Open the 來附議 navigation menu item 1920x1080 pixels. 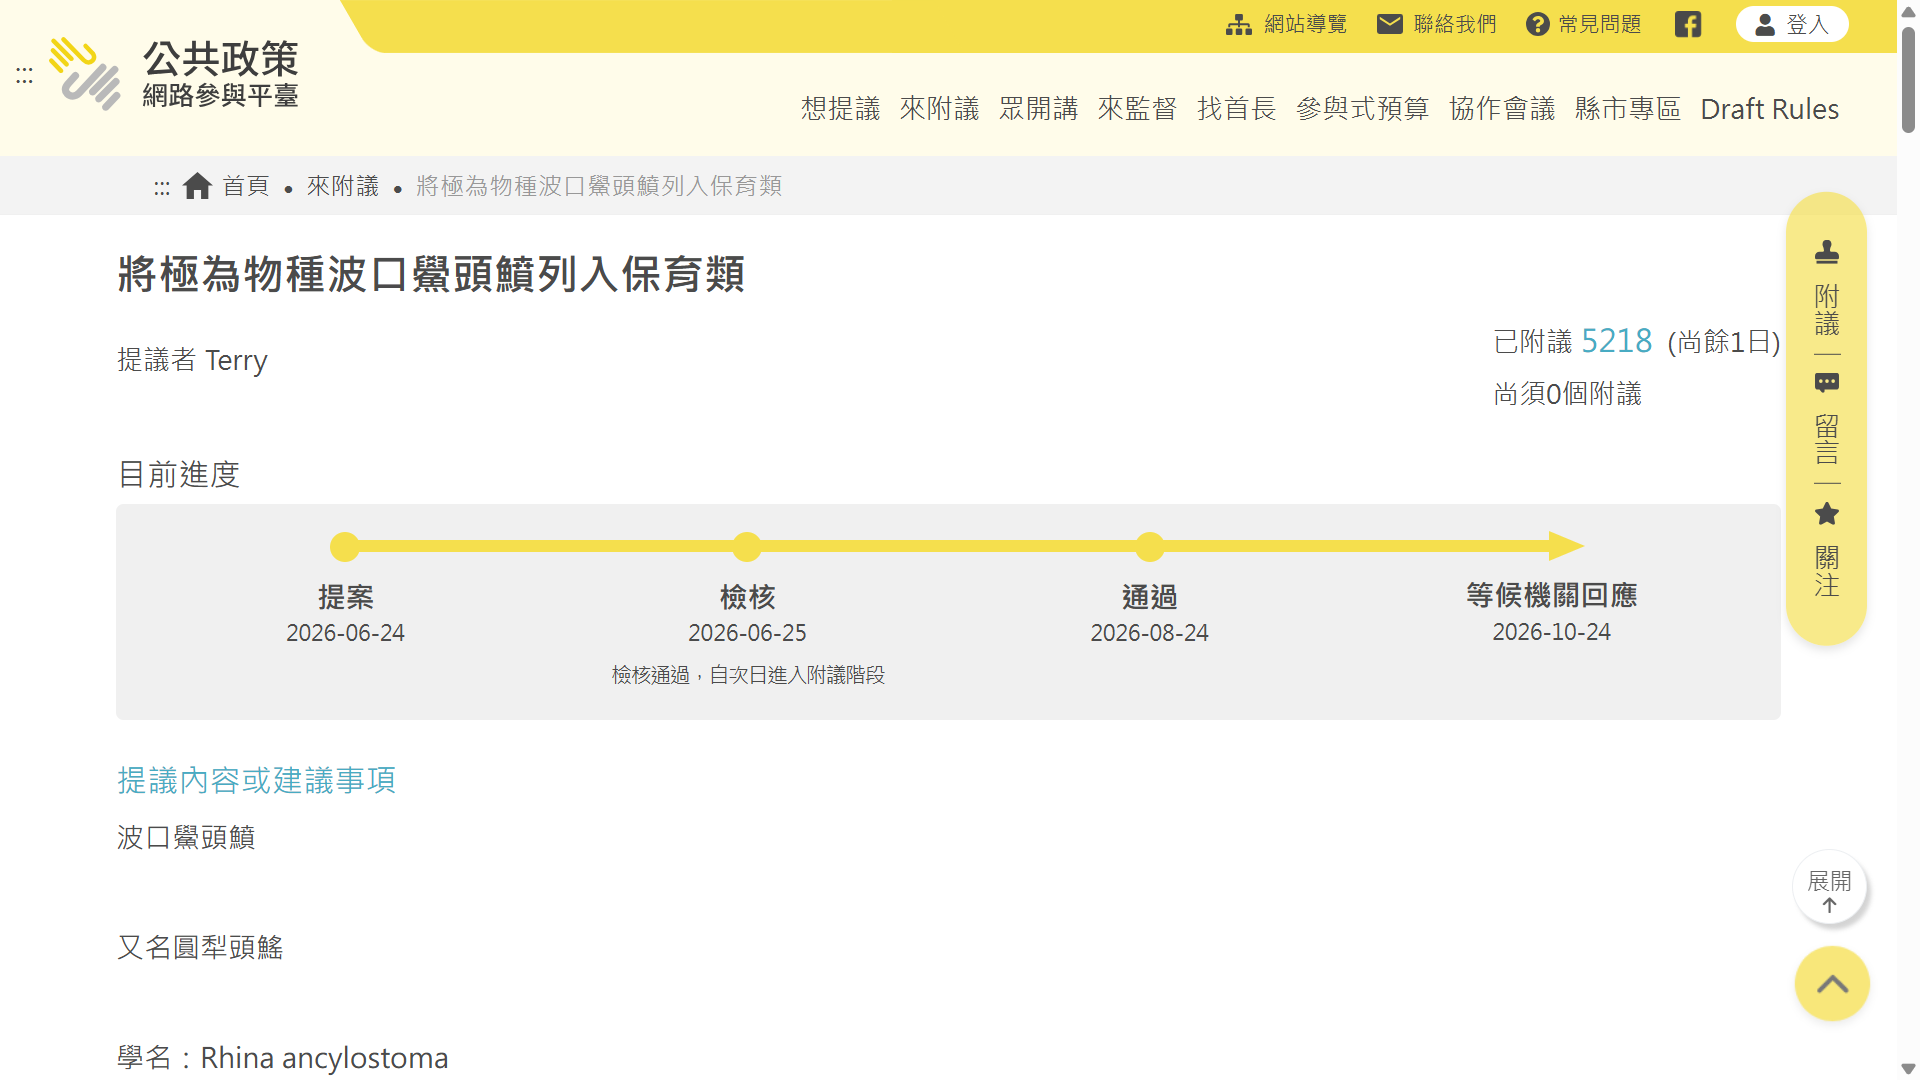pos(939,109)
